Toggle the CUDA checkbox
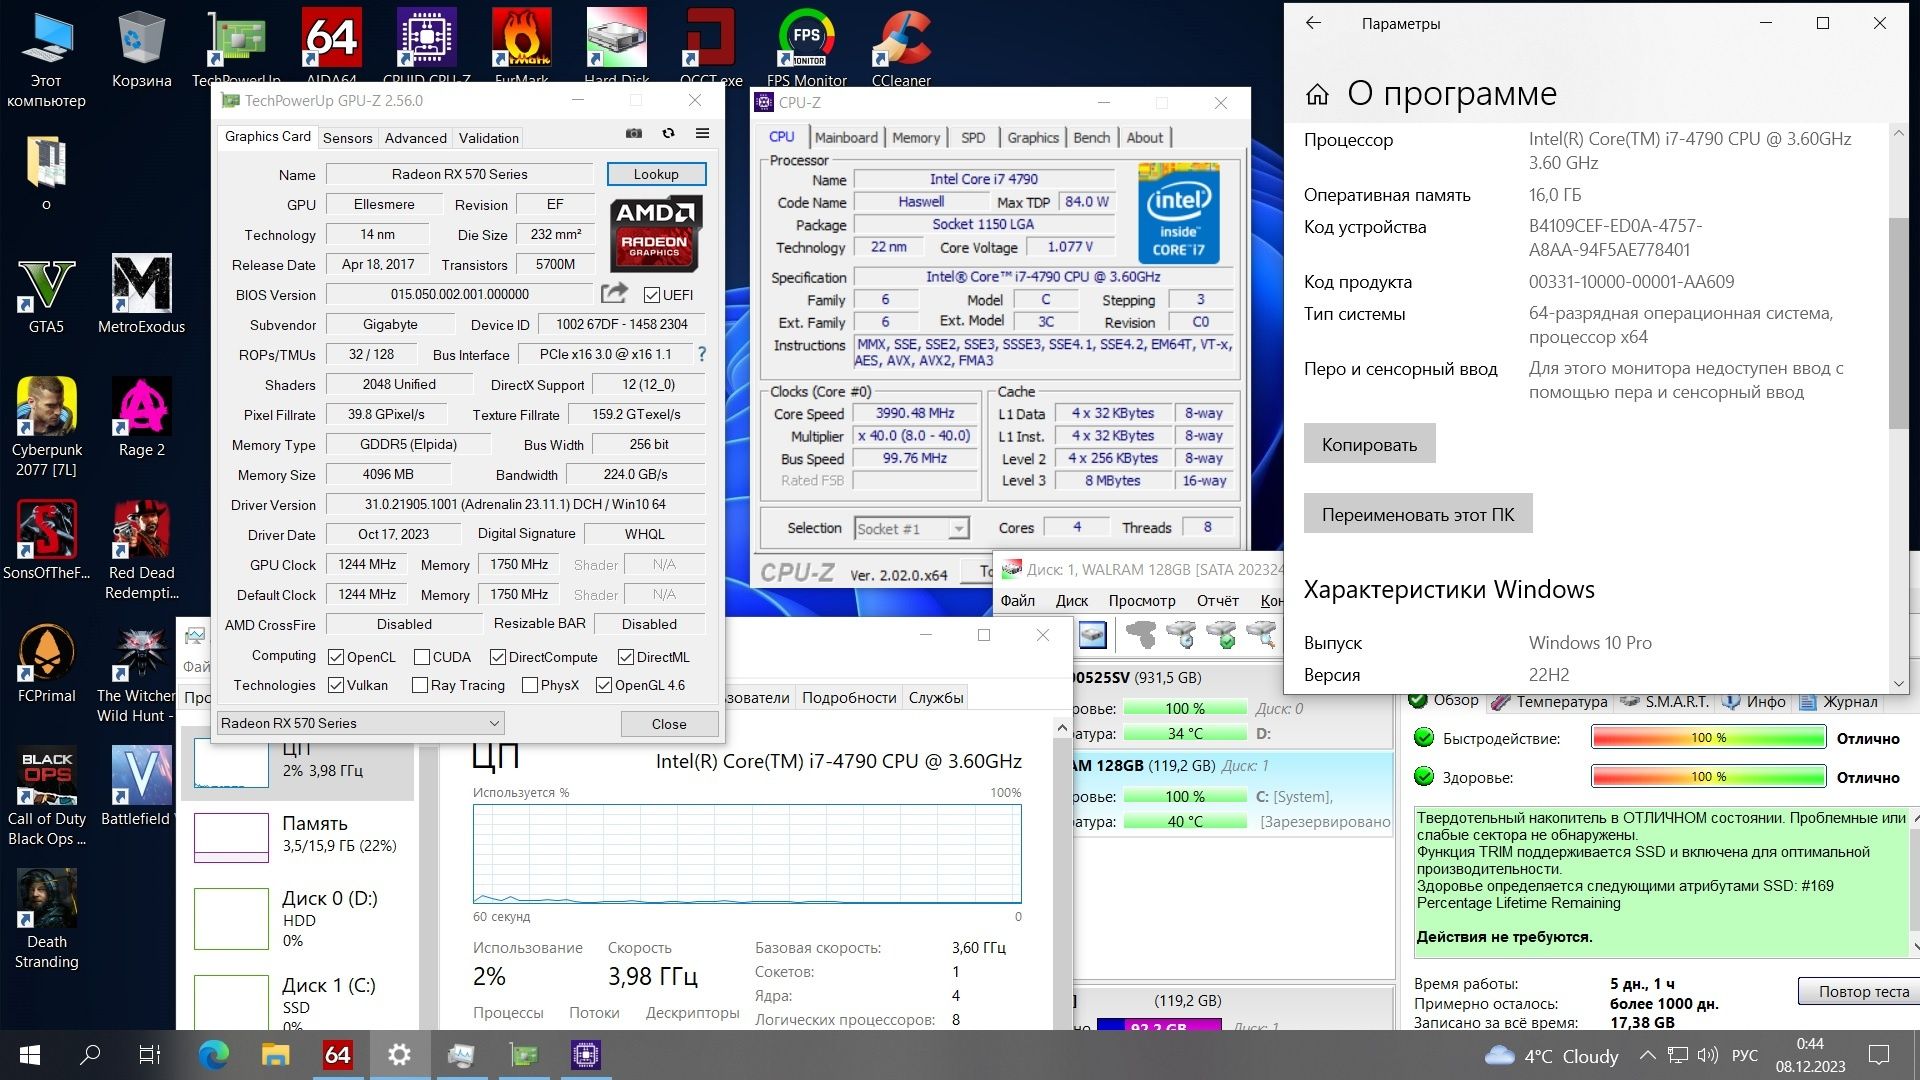Image resolution: width=1920 pixels, height=1080 pixels. pos(421,657)
